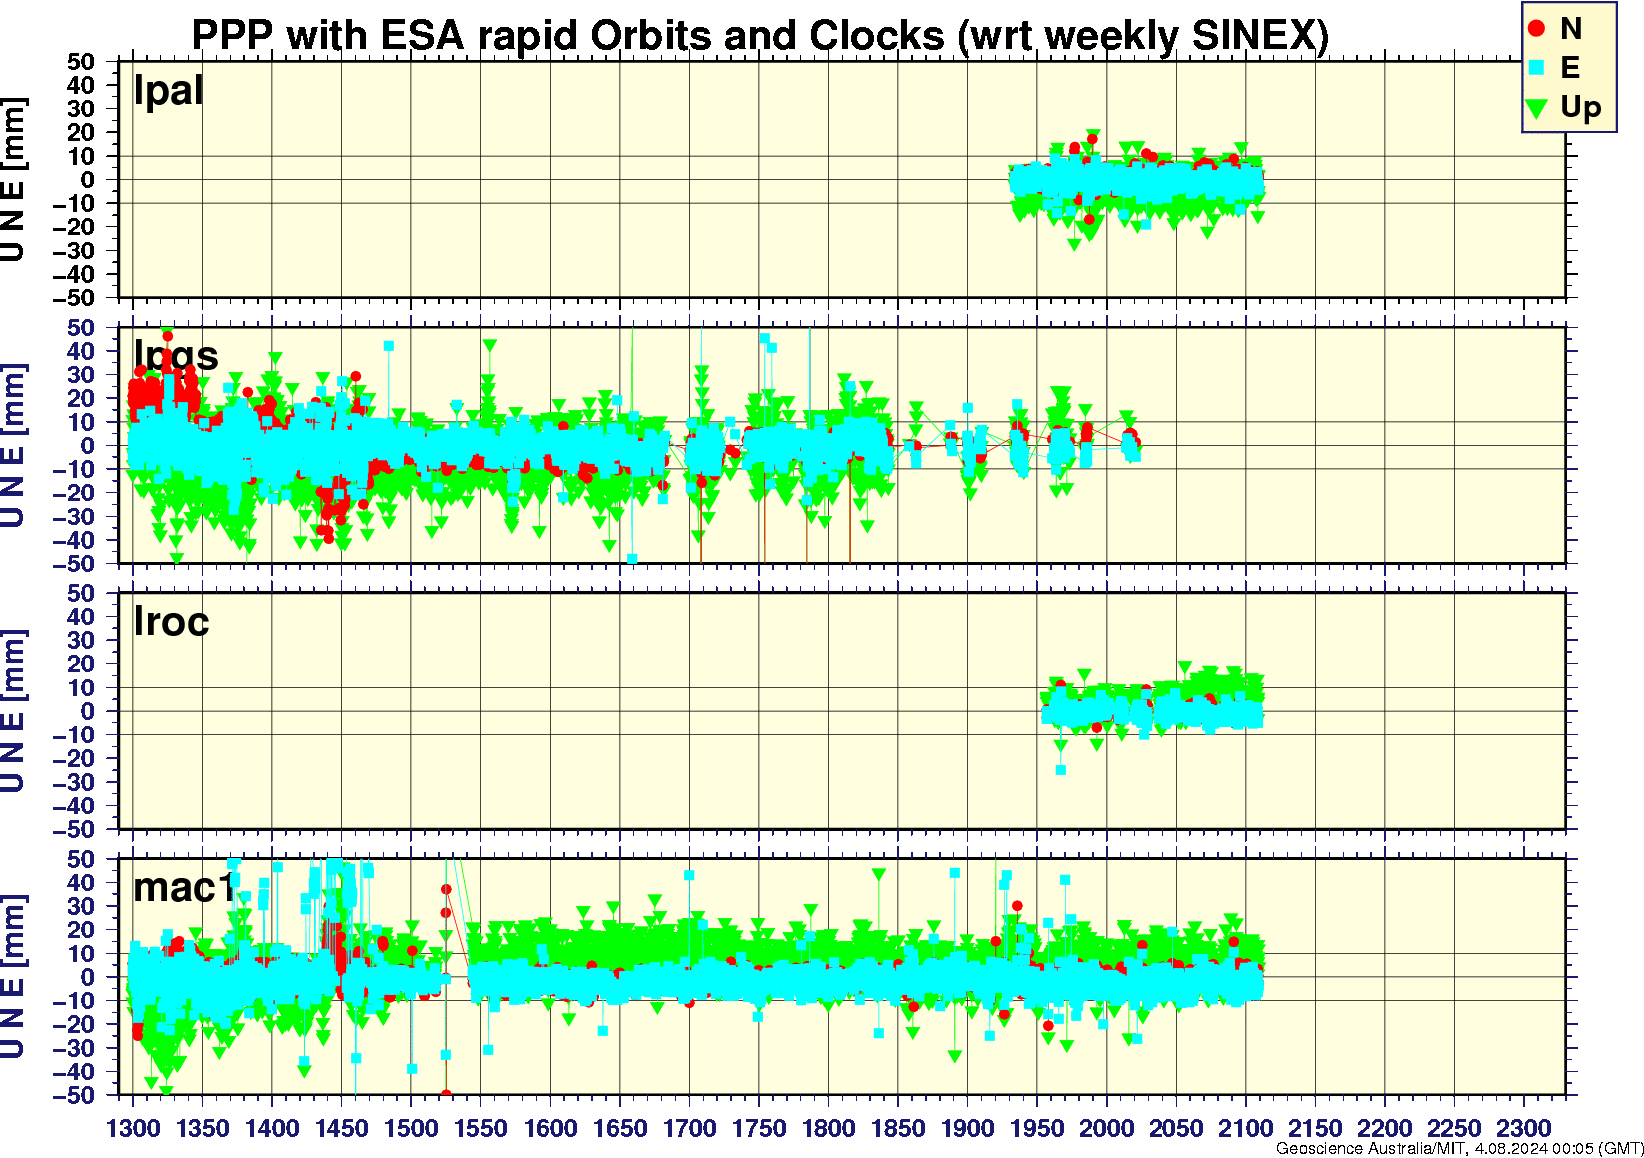Viewport: 1644px width, 1158px height.
Task: Click the 'lpgs' station label
Action: click(x=176, y=357)
